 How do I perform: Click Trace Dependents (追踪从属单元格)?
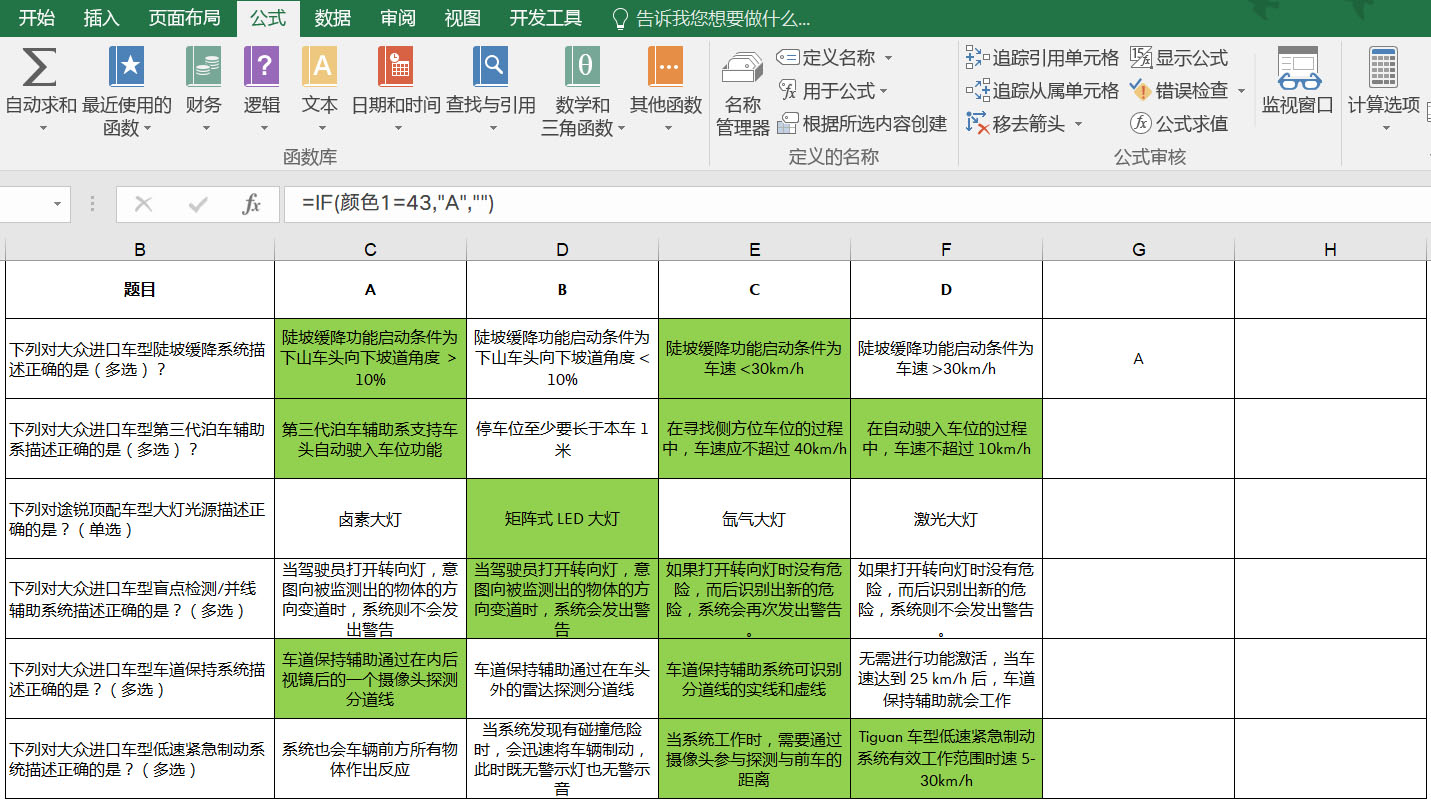click(x=1055, y=91)
